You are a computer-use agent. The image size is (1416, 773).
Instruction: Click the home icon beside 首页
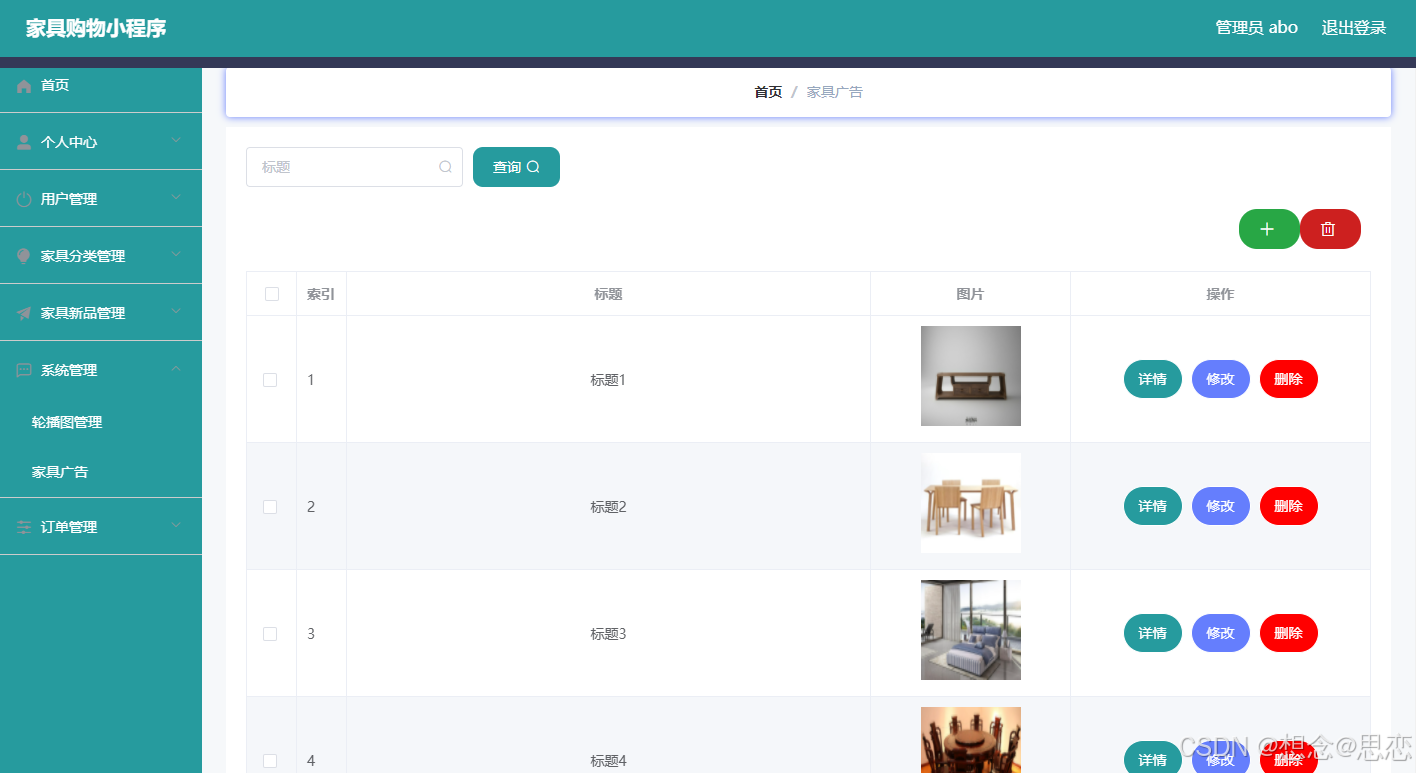[24, 86]
